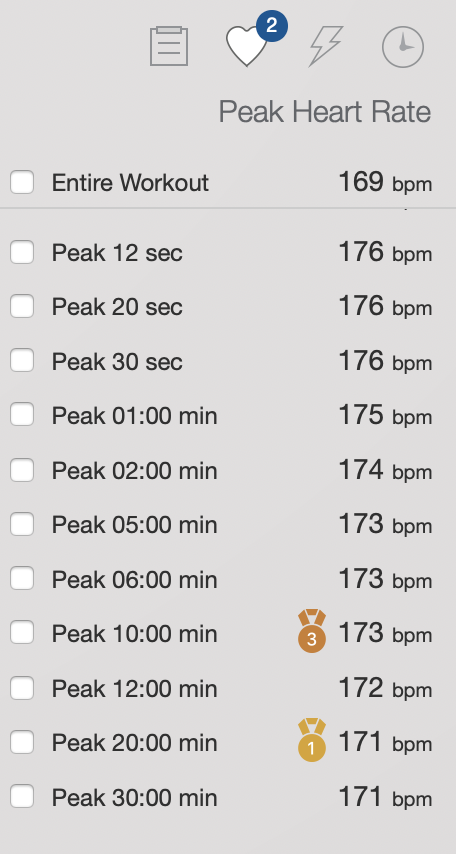
Task: Toggle the Peak 30 sec checkbox
Action: (x=22, y=361)
